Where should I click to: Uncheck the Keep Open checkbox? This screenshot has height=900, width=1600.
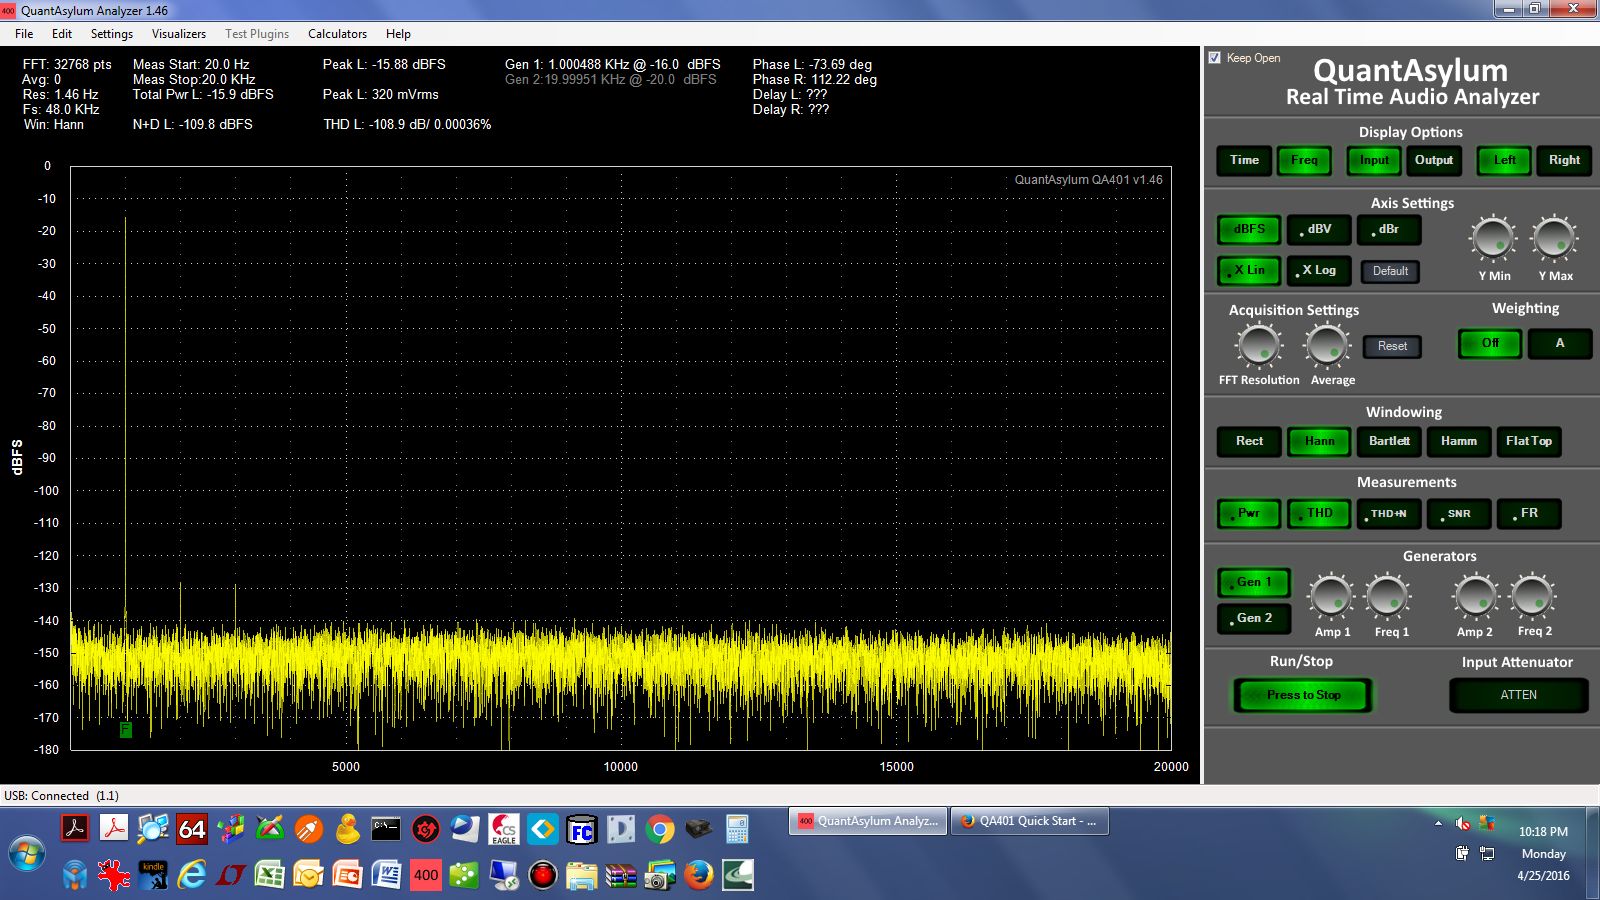pyautogui.click(x=1215, y=58)
